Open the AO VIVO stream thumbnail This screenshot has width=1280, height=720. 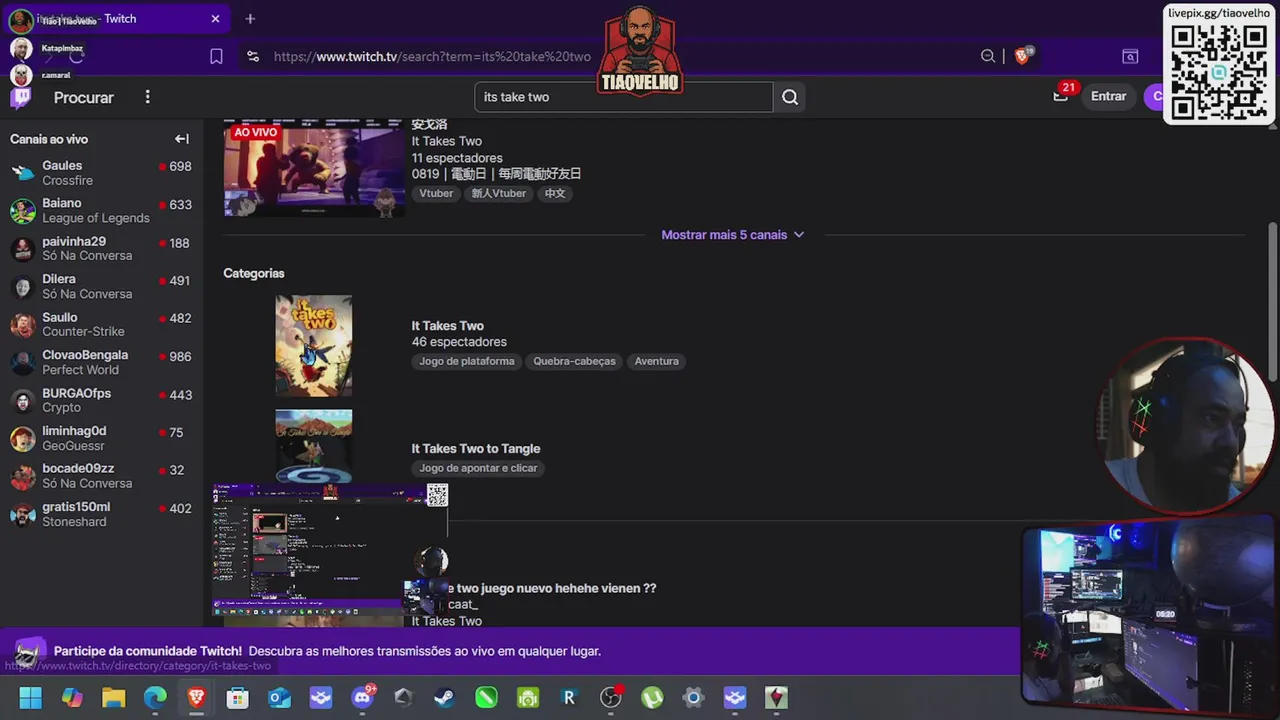(x=314, y=168)
